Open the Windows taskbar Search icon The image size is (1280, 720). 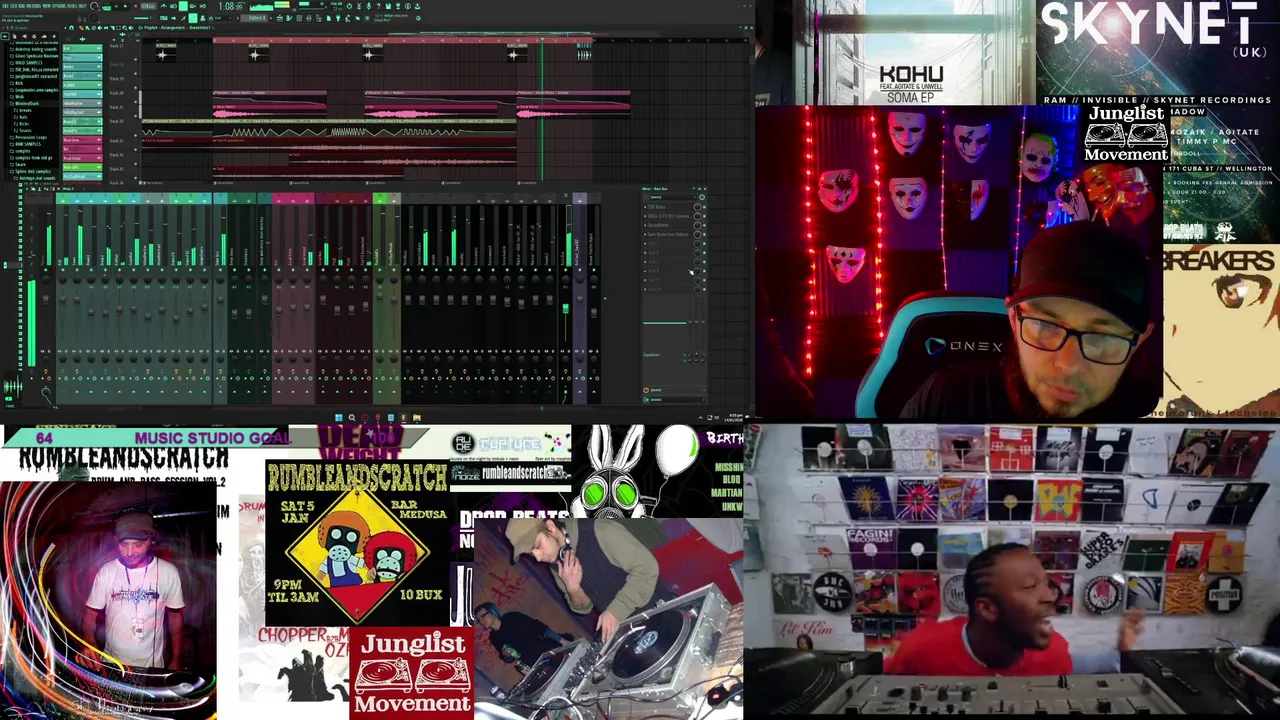351,417
